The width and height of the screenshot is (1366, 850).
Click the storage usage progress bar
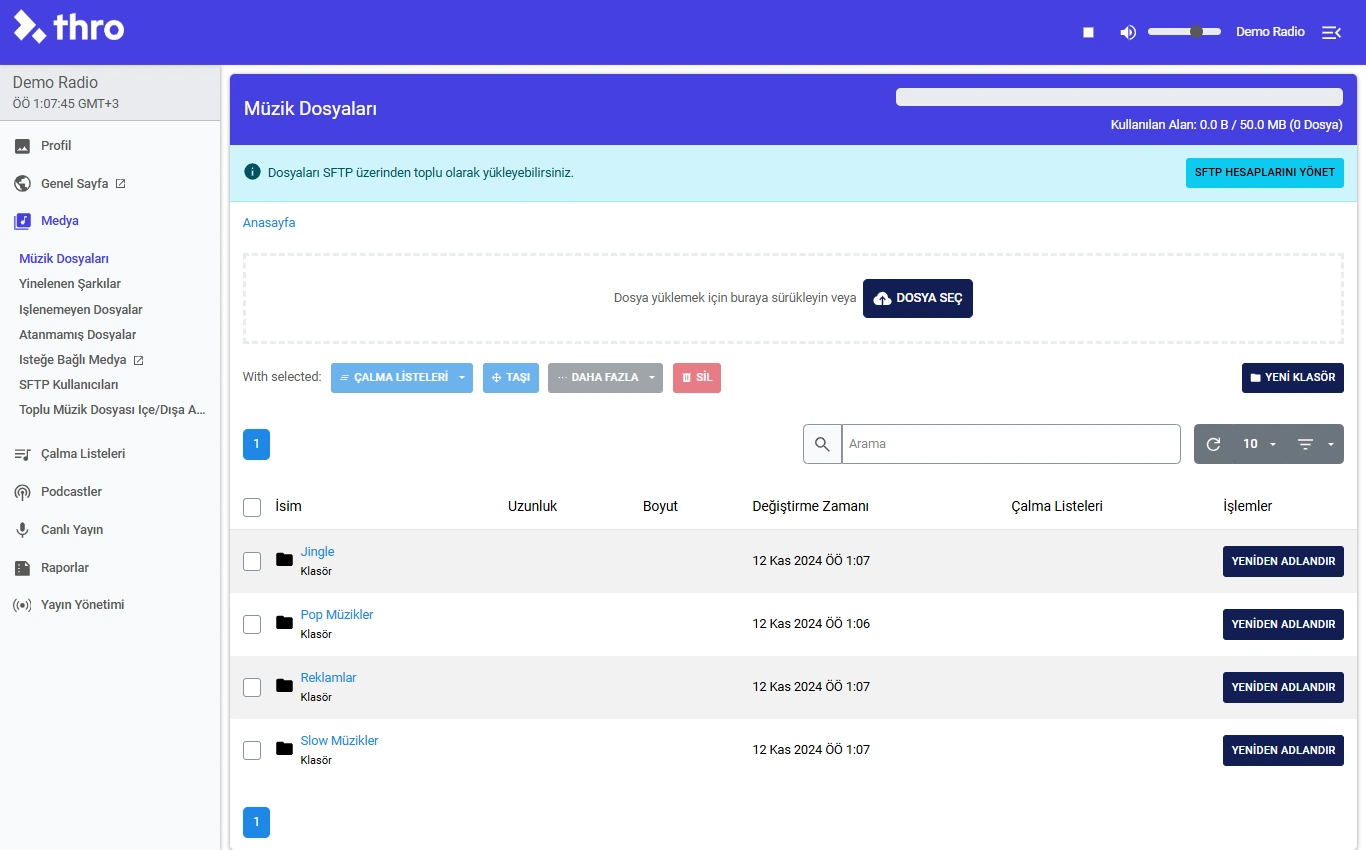[1119, 97]
